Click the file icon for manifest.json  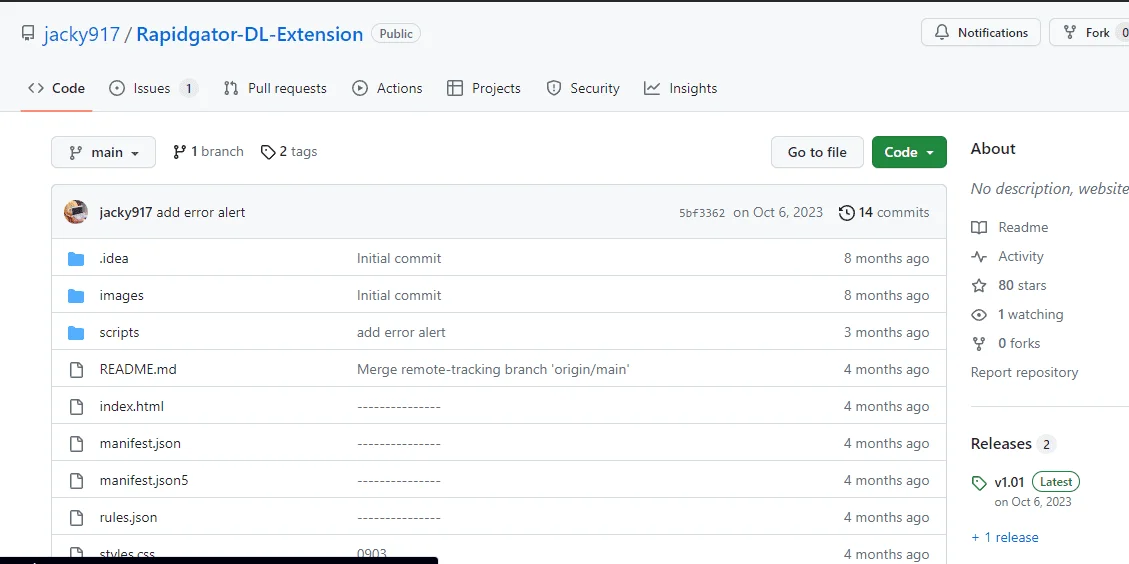pos(76,444)
